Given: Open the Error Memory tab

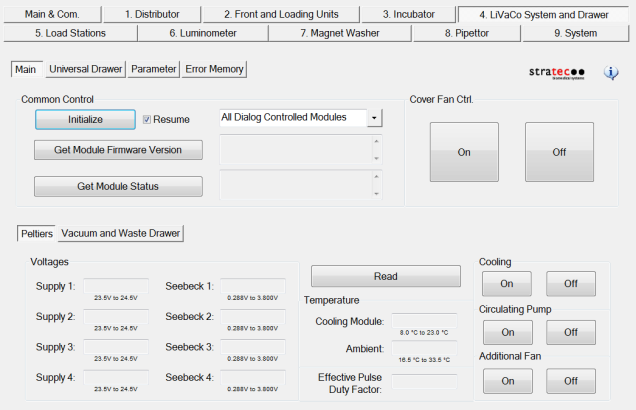Looking at the screenshot, I should coord(214,69).
